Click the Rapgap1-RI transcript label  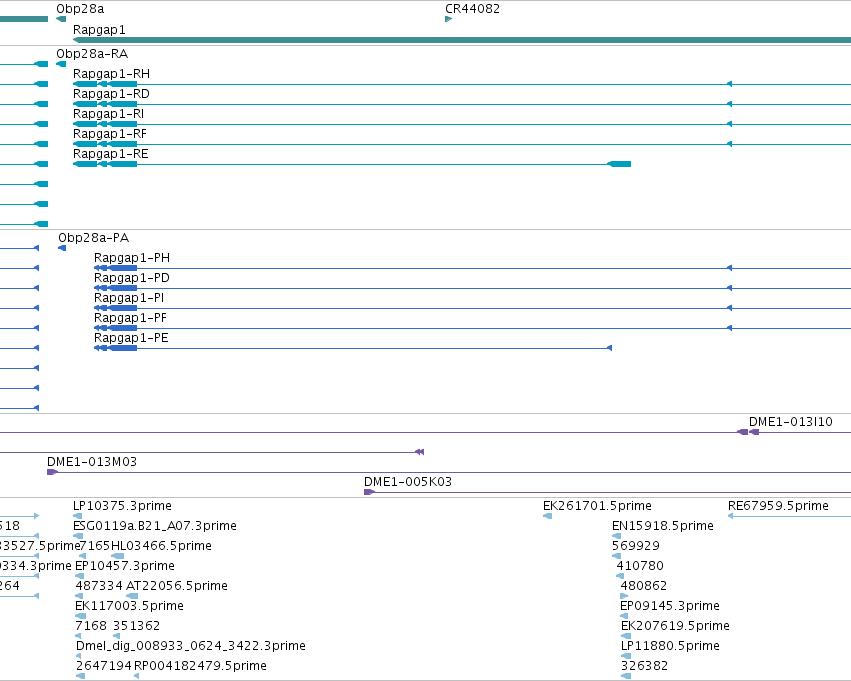109,114
